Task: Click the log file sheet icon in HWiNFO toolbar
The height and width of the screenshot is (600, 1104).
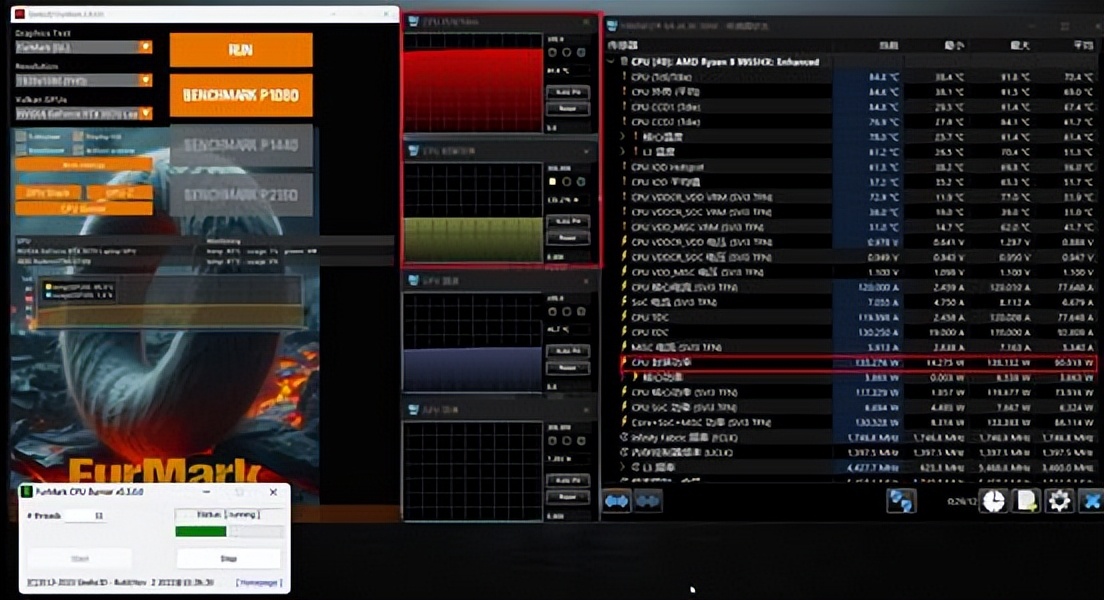Action: tap(1027, 501)
